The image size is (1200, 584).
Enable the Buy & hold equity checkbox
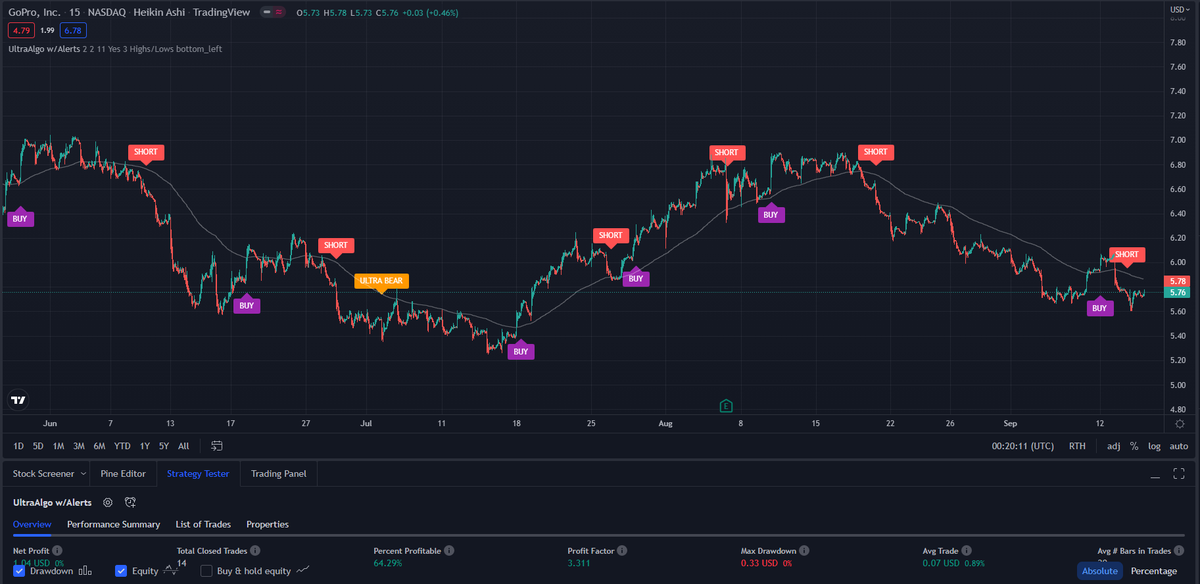click(207, 571)
